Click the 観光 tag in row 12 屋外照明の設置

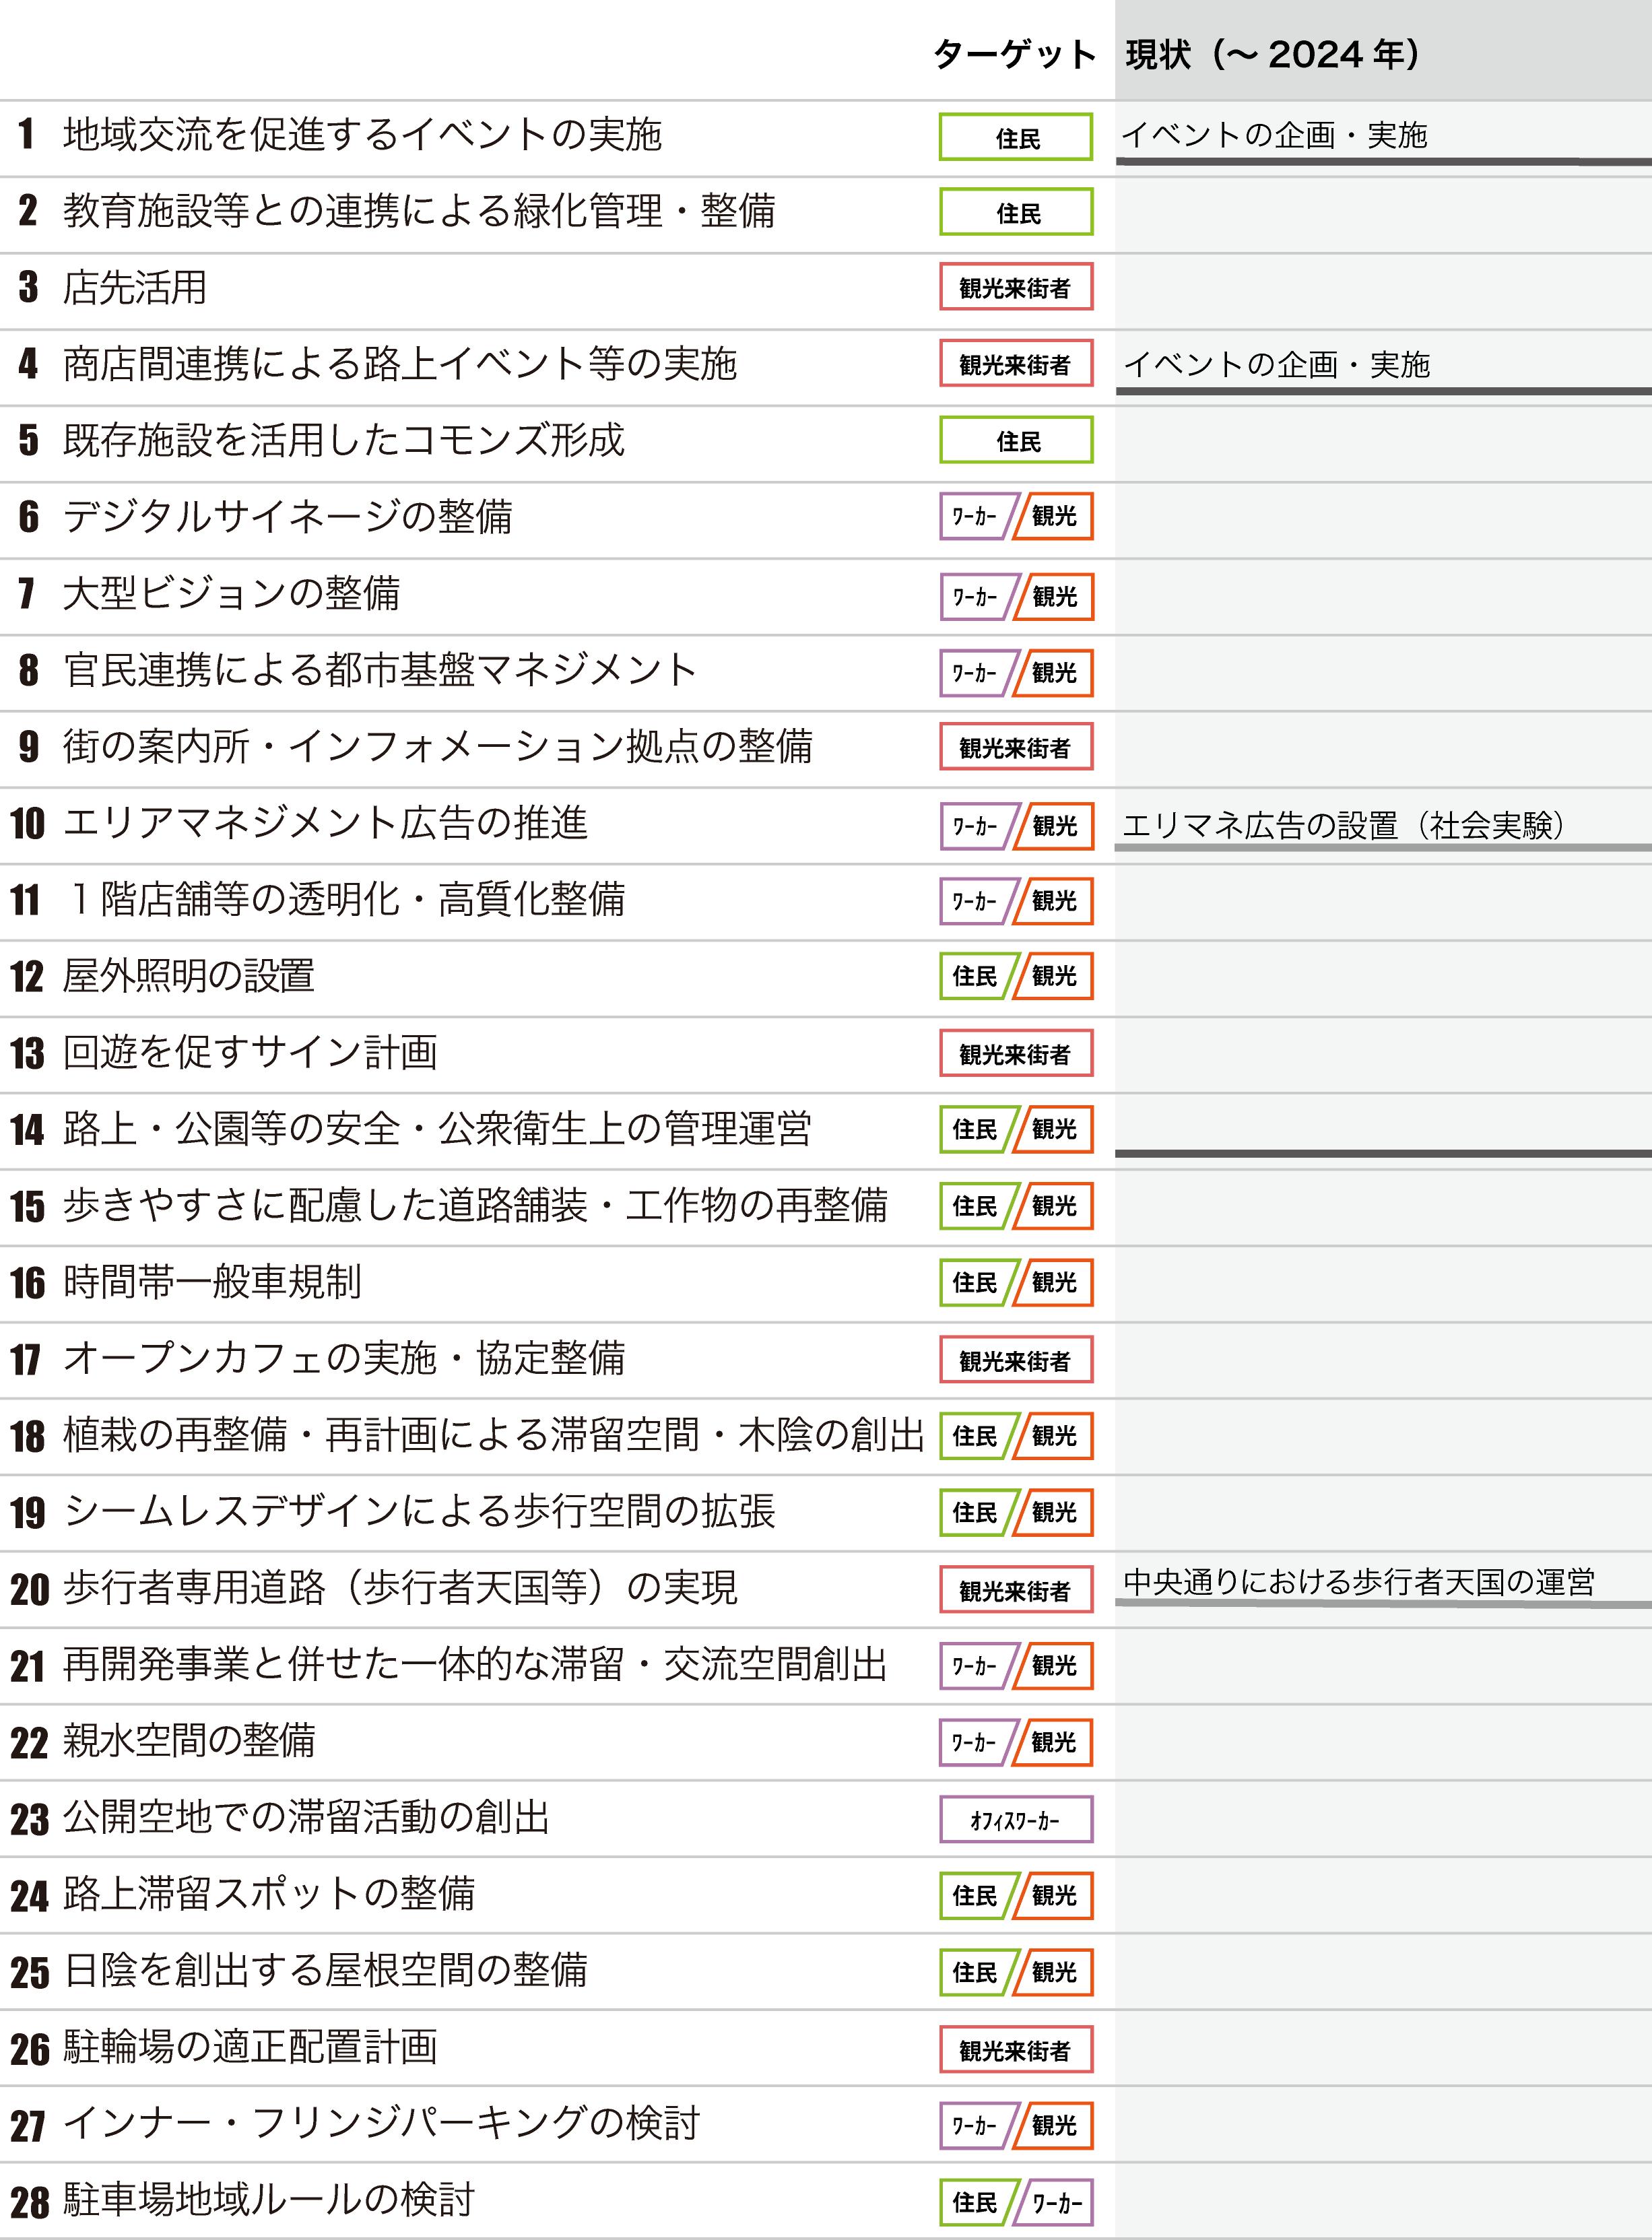coord(1054,976)
